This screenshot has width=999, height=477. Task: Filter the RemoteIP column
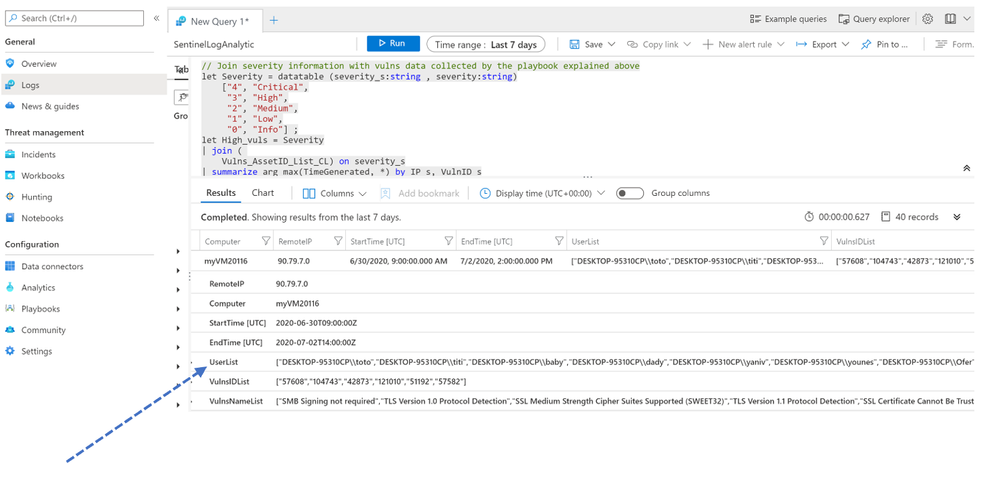338,241
